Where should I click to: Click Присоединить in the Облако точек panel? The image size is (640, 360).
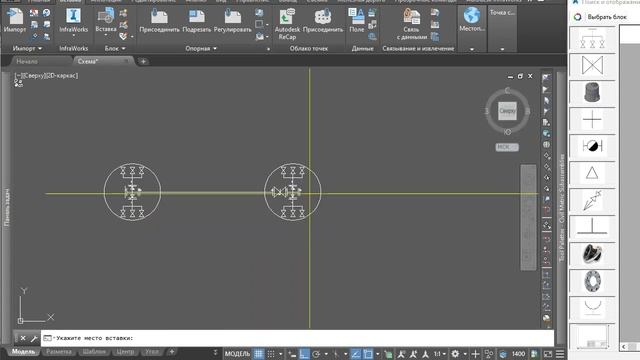coord(323,20)
